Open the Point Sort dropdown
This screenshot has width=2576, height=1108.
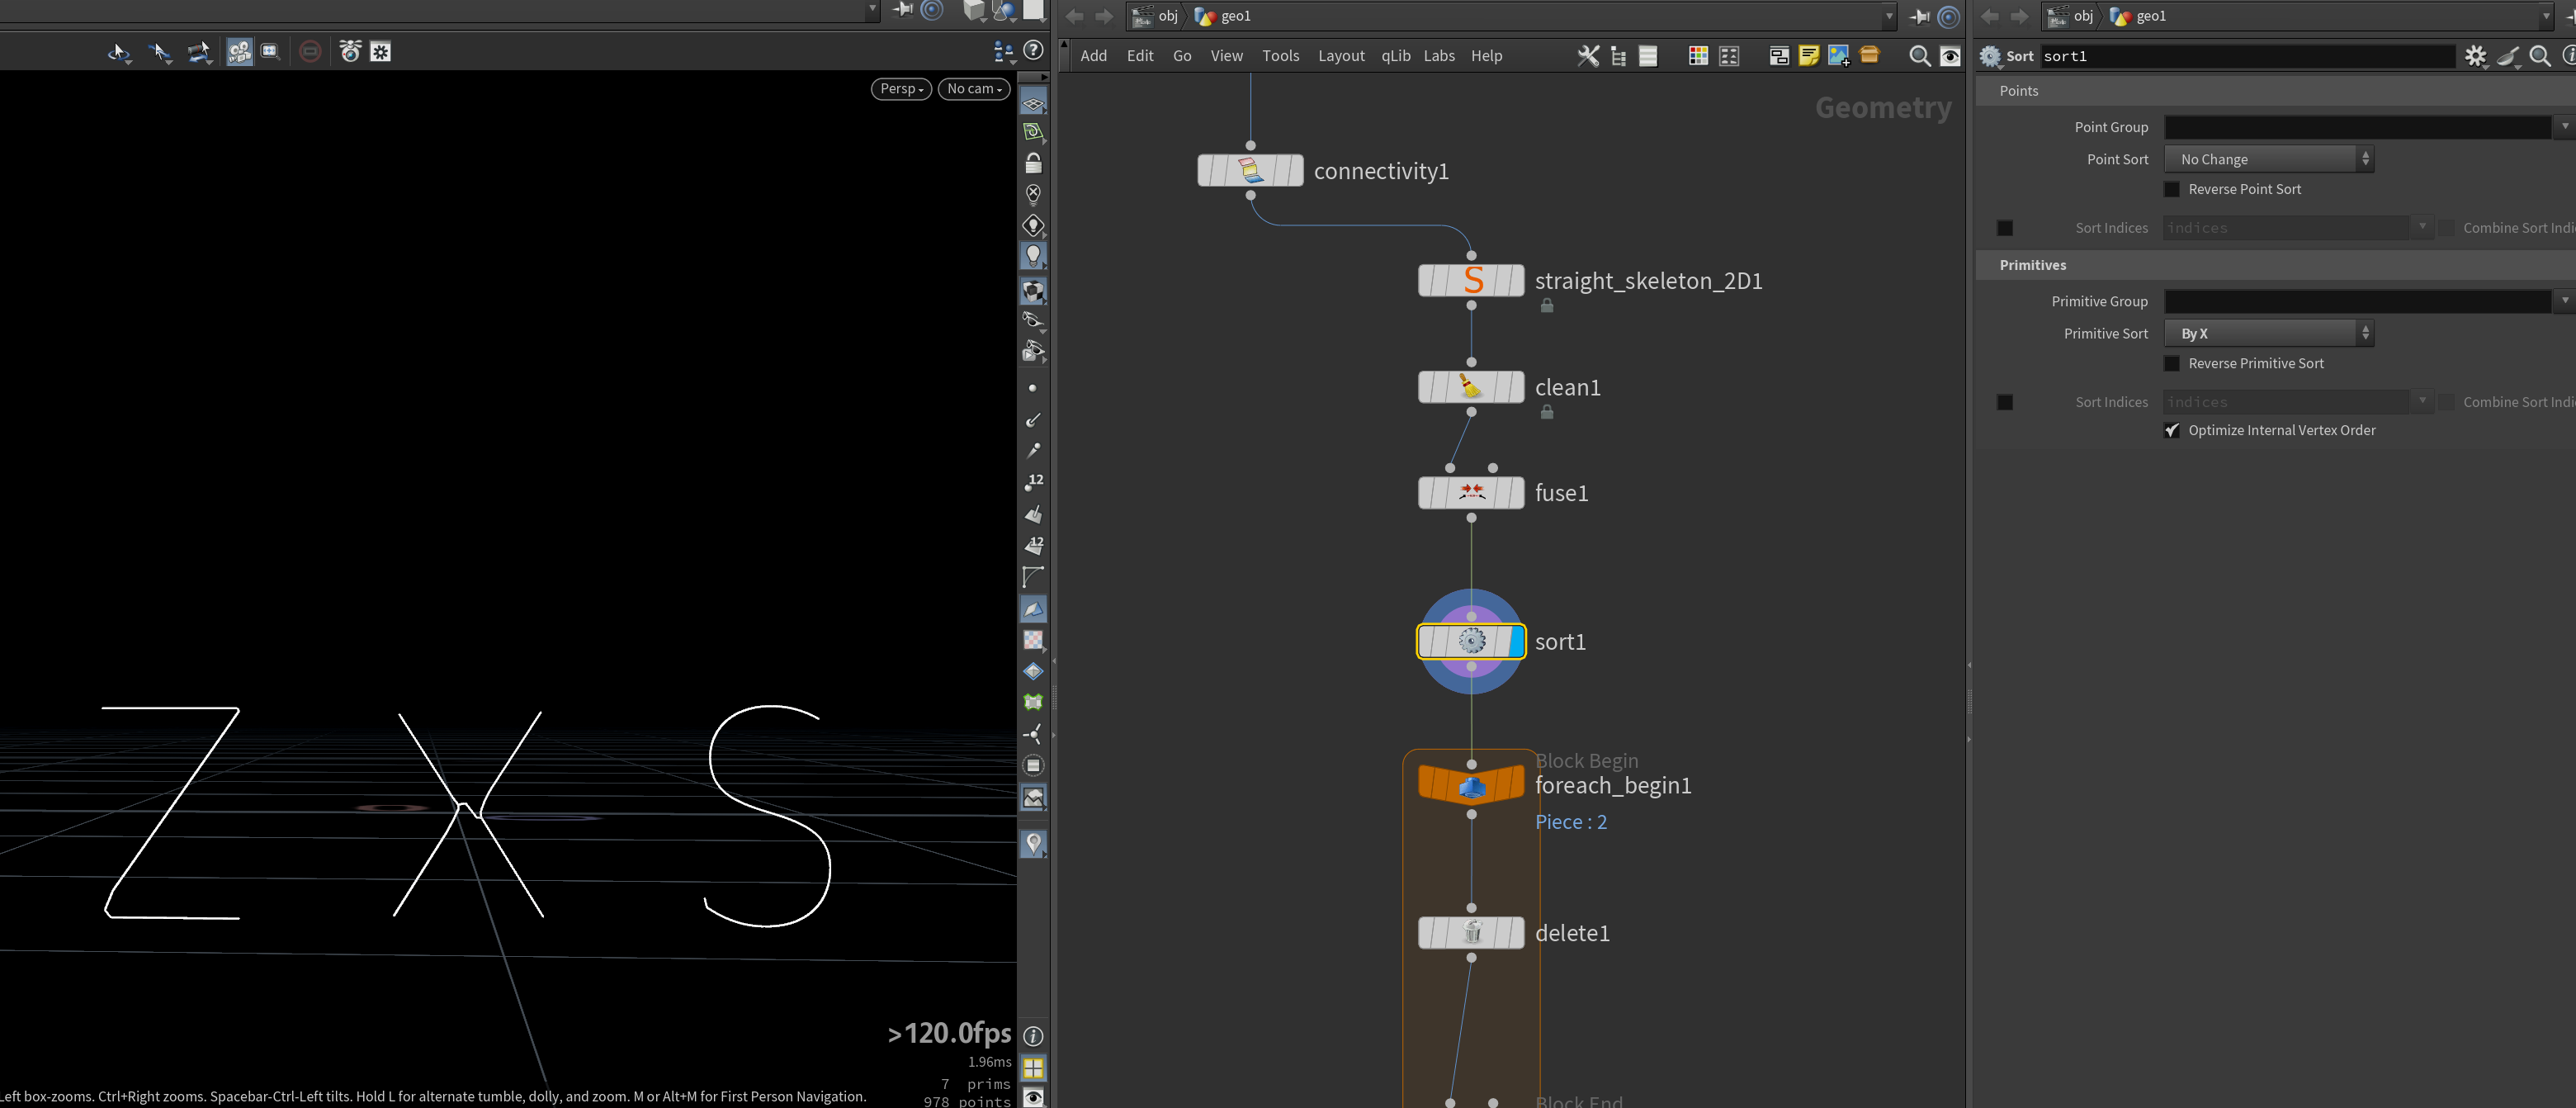tap(2268, 159)
